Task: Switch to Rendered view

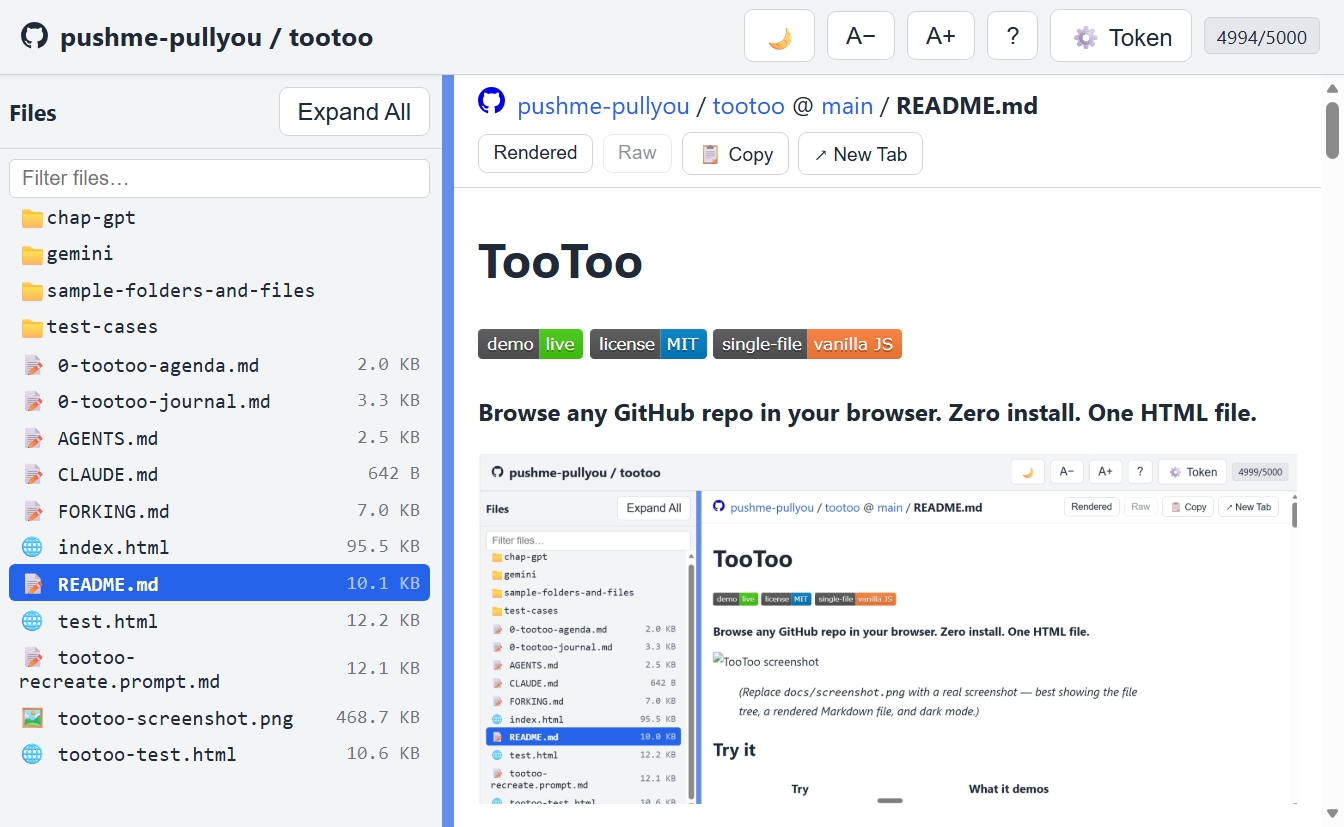Action: click(x=535, y=153)
